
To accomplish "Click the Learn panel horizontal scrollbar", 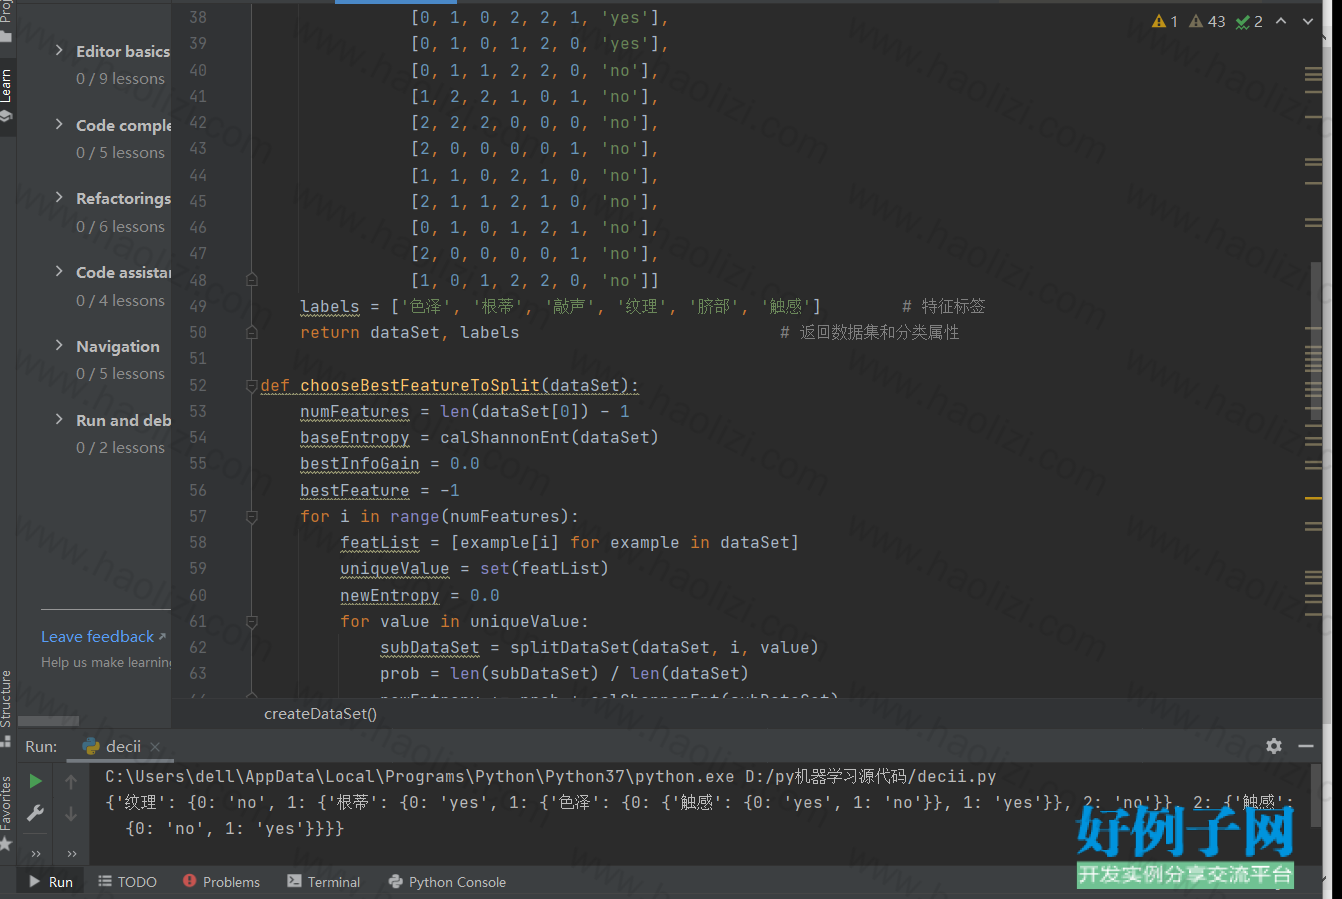I will click(48, 720).
